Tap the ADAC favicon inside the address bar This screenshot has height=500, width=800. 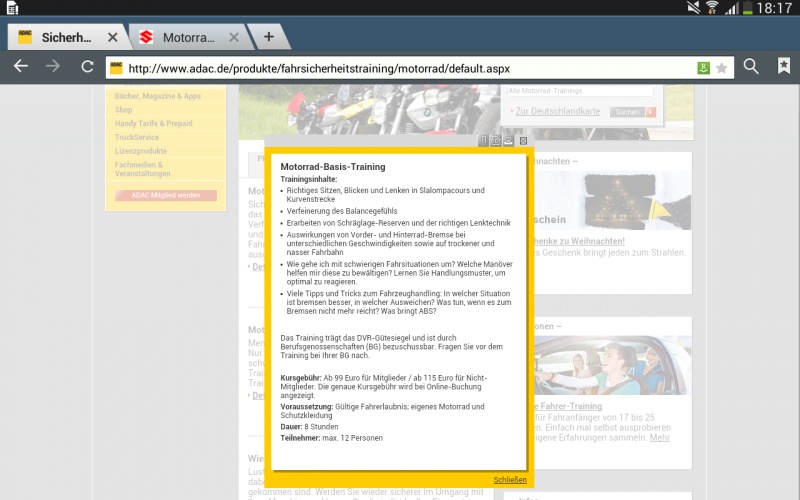tap(116, 68)
